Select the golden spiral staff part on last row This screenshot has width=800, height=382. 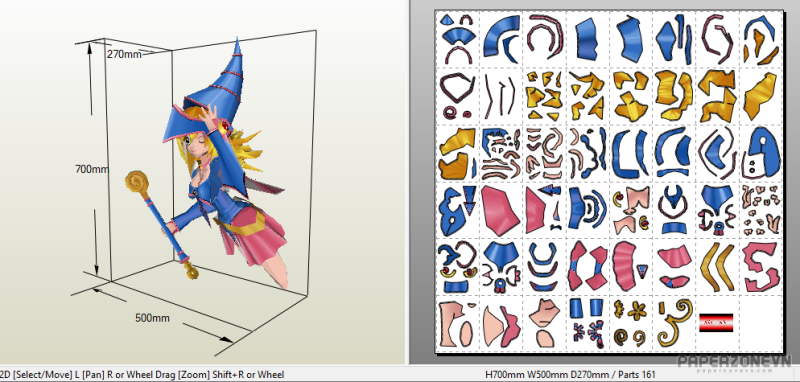(x=675, y=323)
